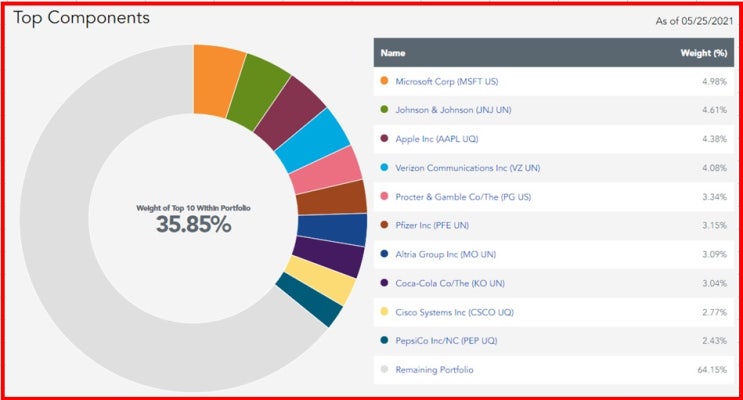Click the yellow Cisco legend dot
The width and height of the screenshot is (743, 400).
tap(384, 311)
